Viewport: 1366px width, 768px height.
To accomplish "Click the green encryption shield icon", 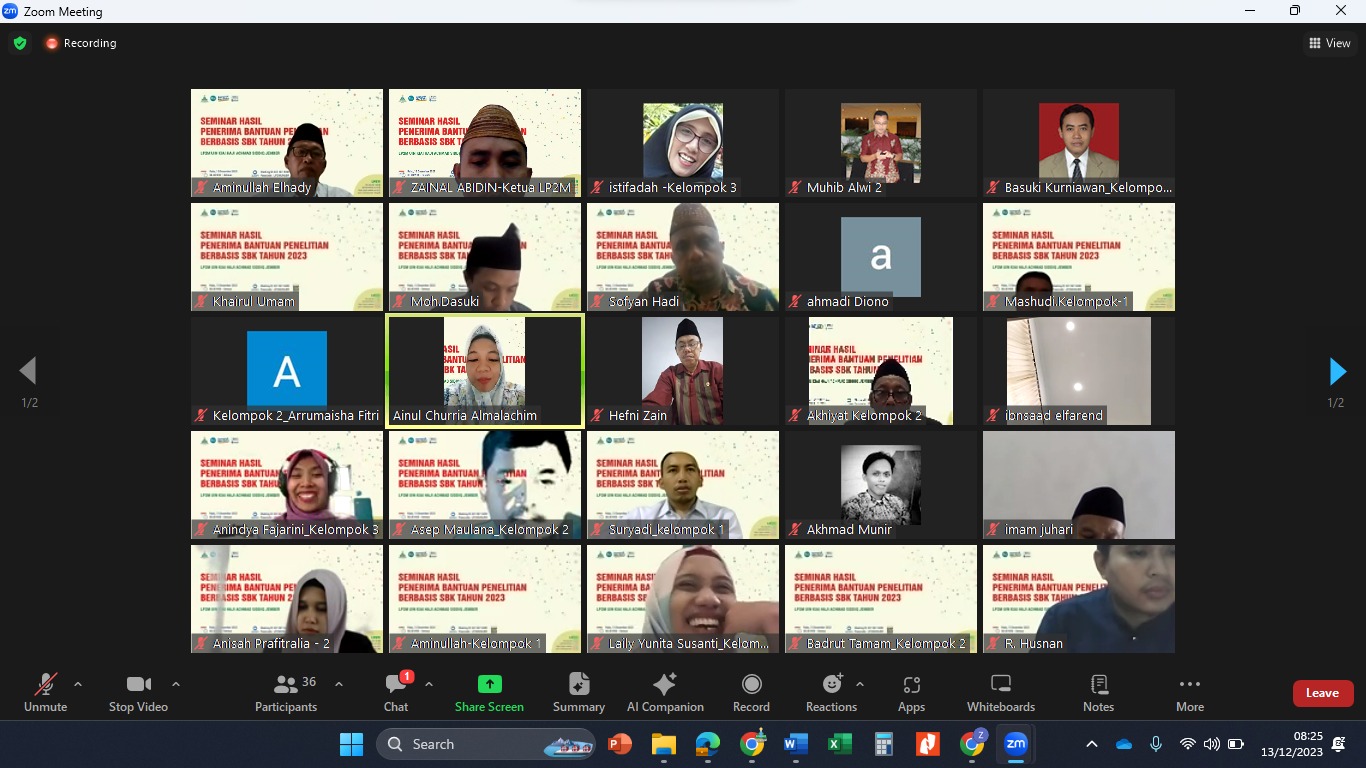I will coord(20,43).
